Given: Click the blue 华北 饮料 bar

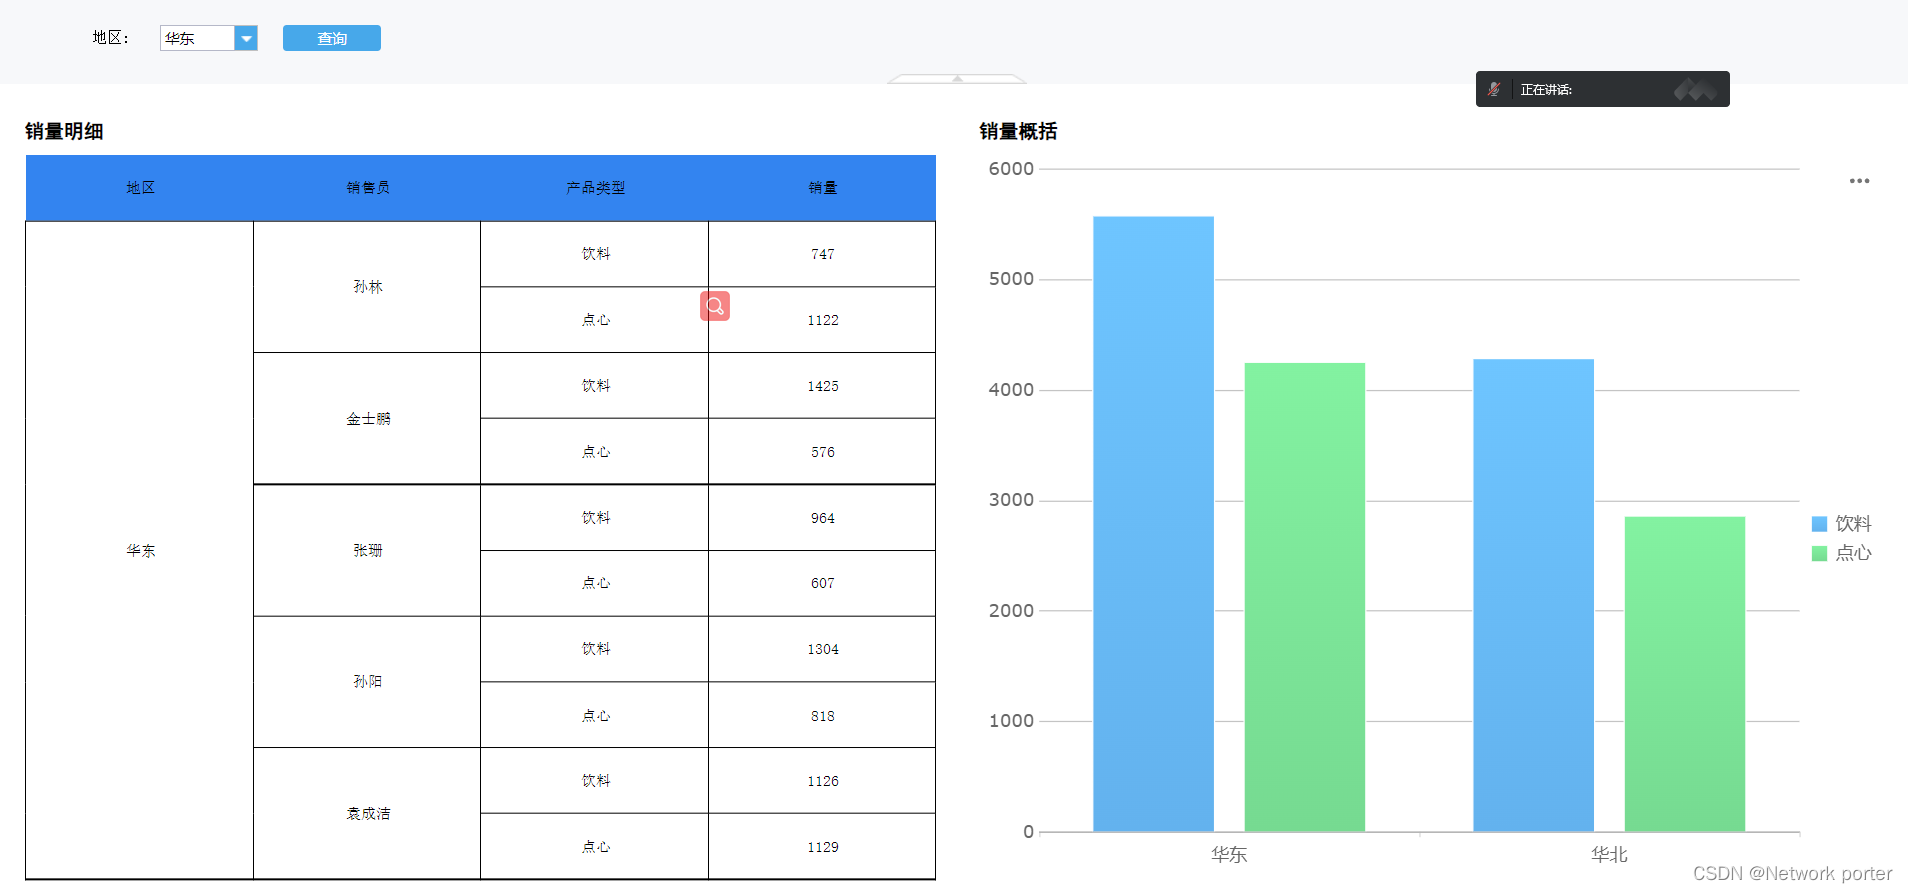Looking at the screenshot, I should [1533, 595].
